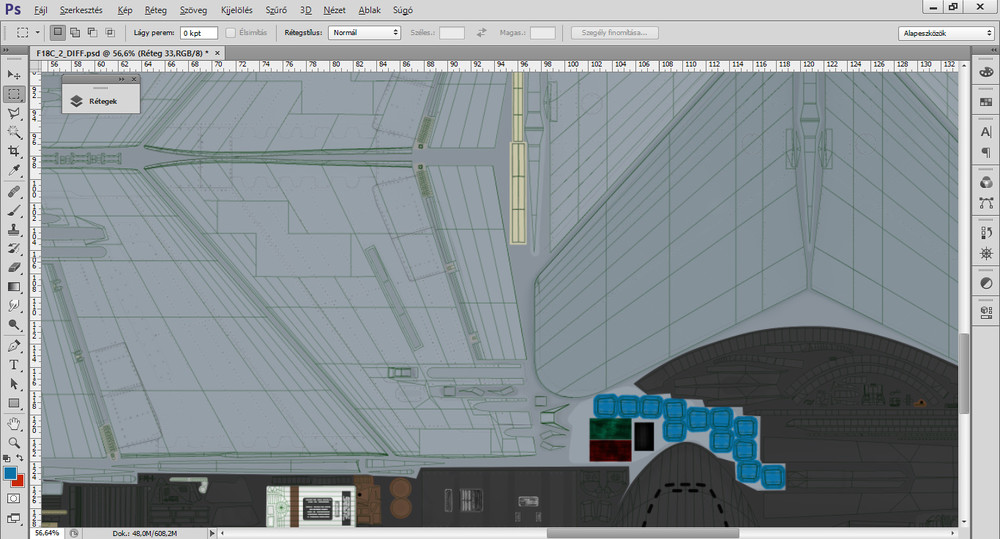Screen dimensions: 1000x539
Task: Select the History Brush tool
Action: (x=14, y=249)
